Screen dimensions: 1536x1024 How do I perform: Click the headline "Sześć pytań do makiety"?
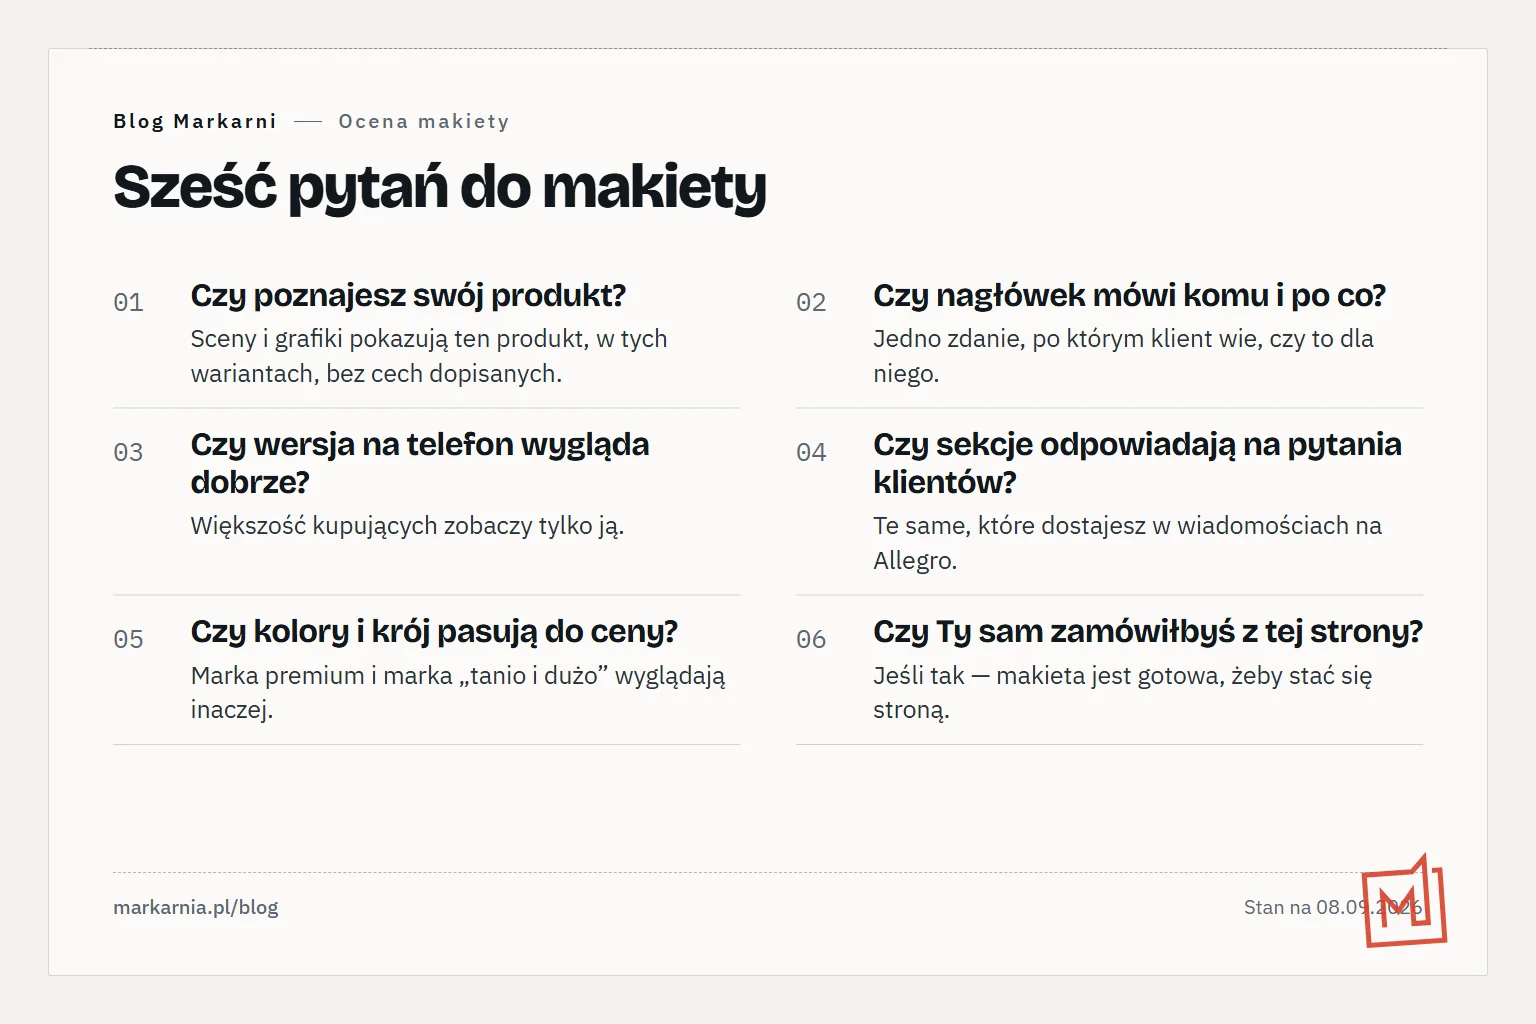440,187
